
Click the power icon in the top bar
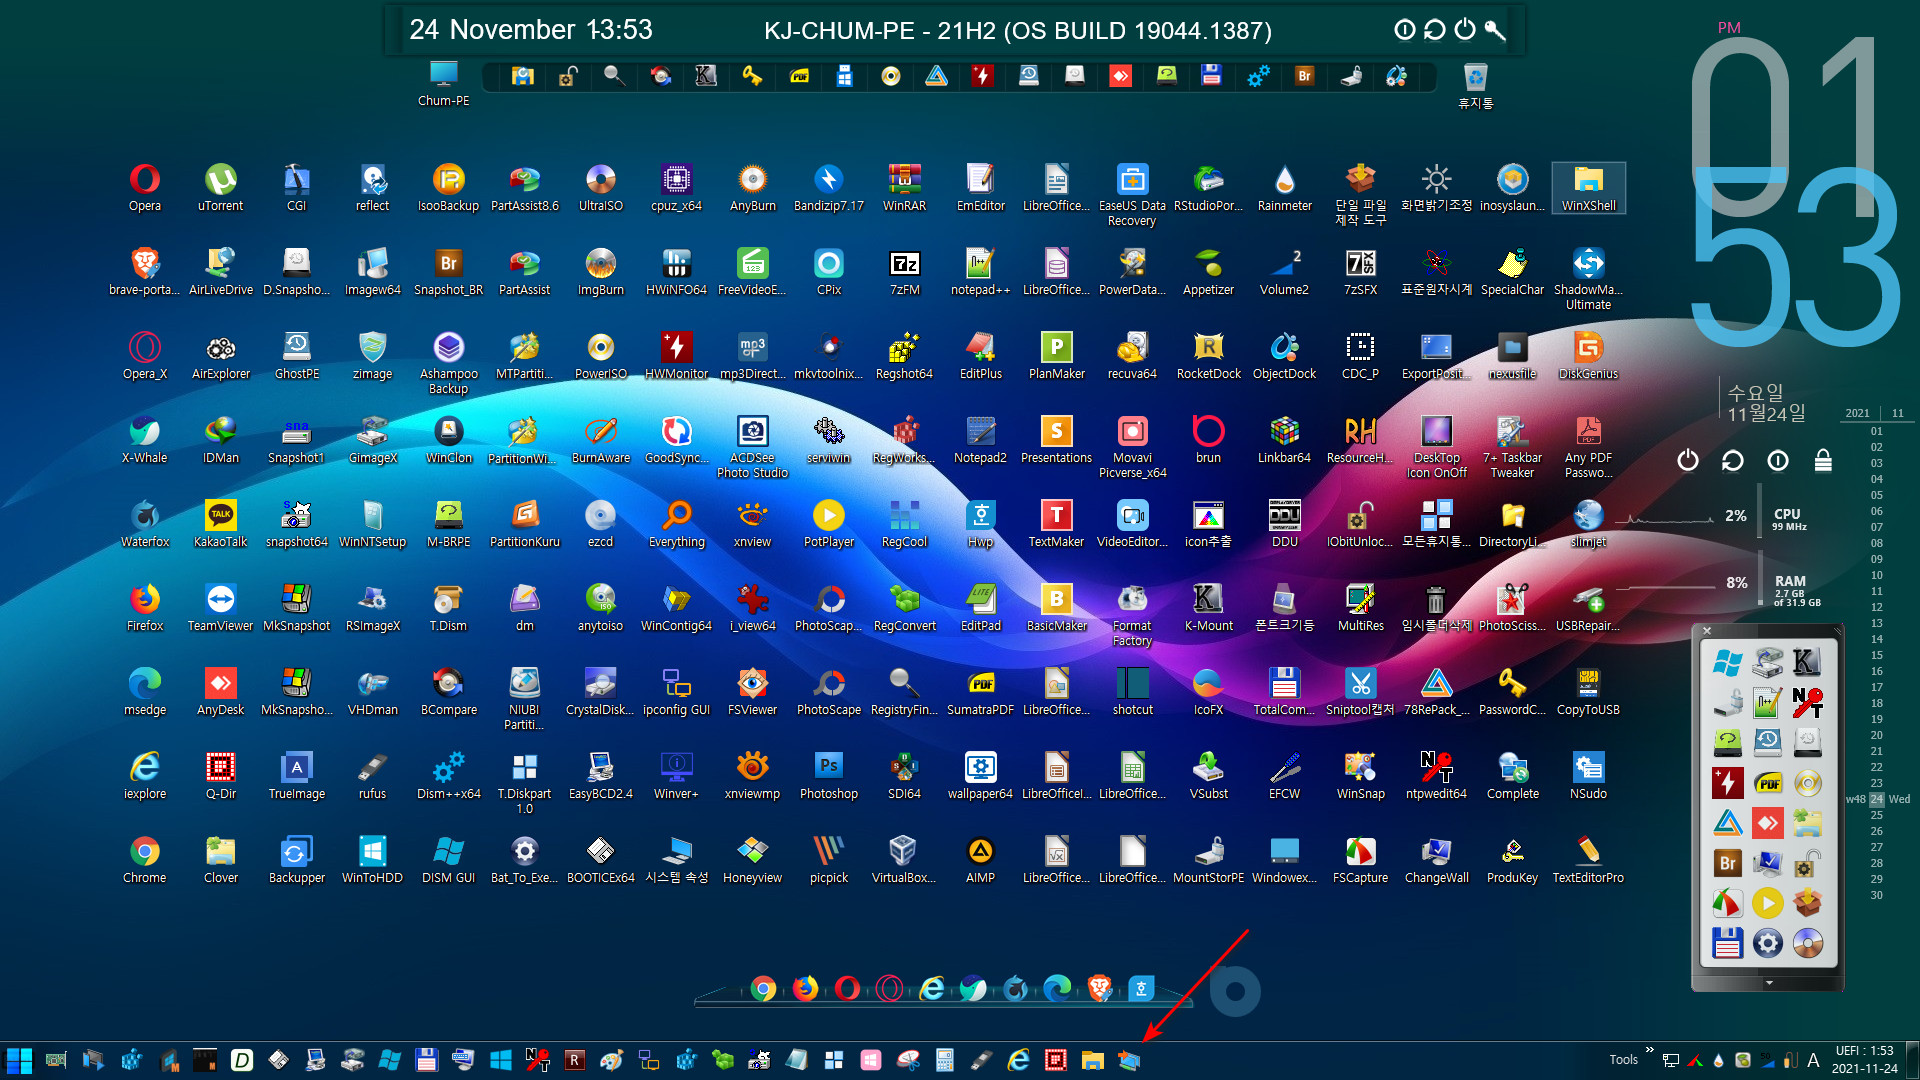coord(1465,29)
